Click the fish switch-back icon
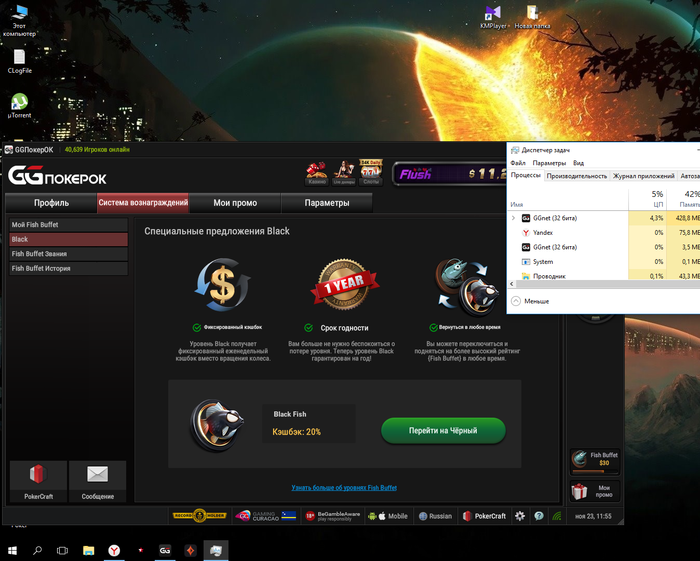This screenshot has height=561, width=700. coord(467,287)
